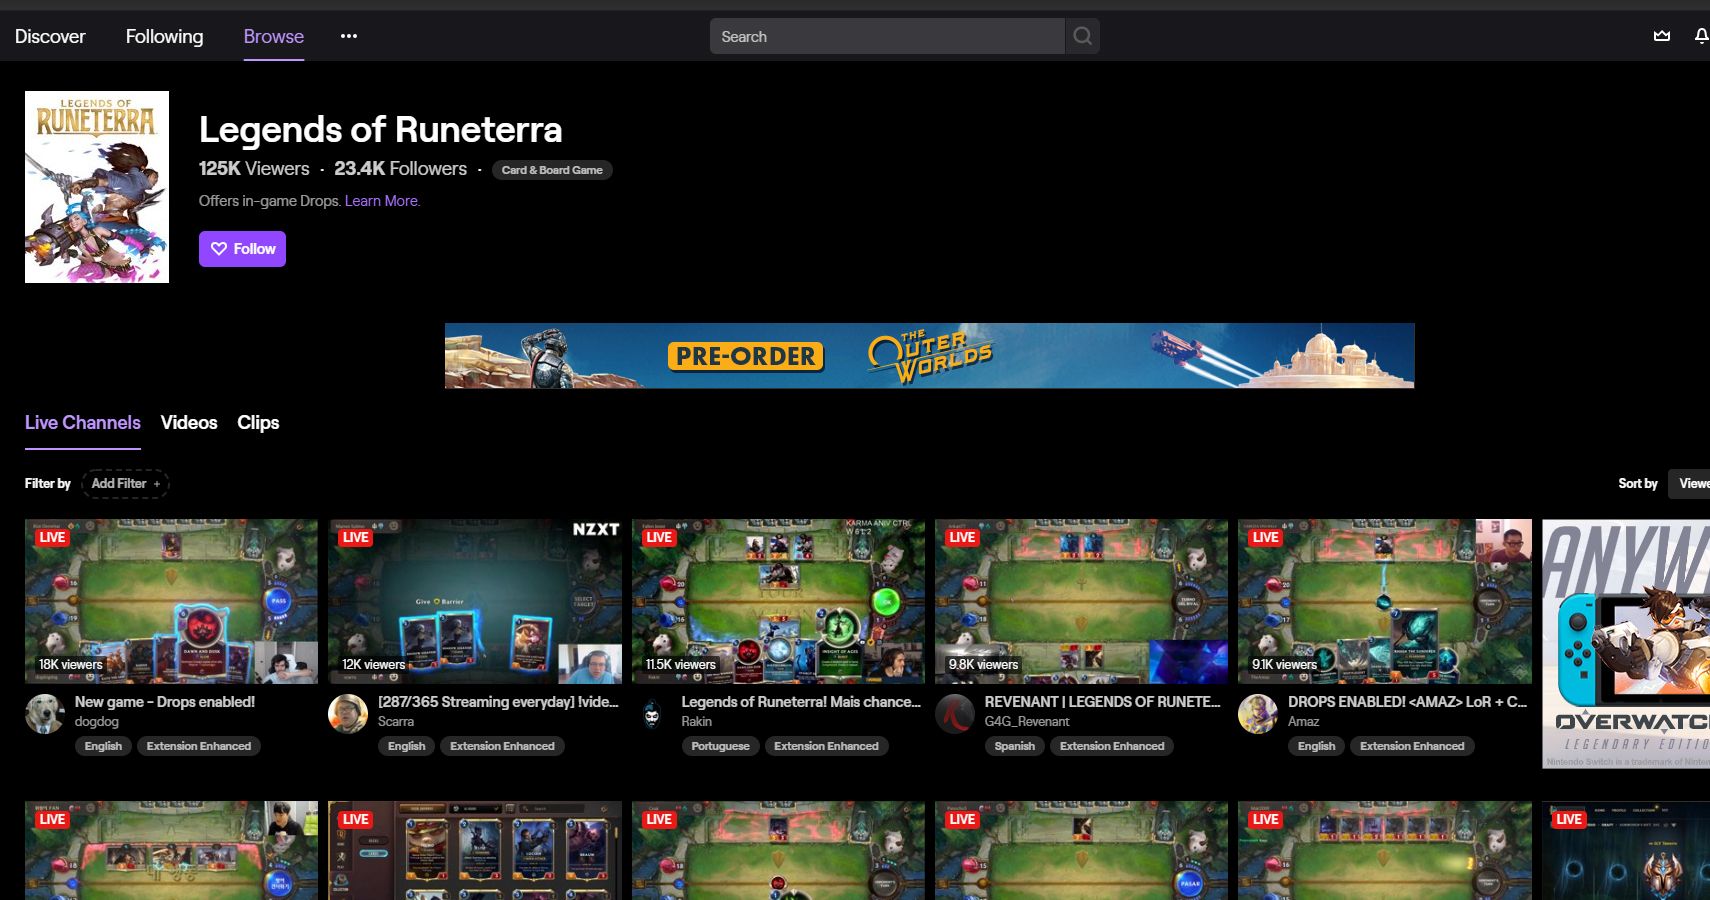
Task: Click Extension Enhanced tag under Scarra
Action: click(x=502, y=746)
